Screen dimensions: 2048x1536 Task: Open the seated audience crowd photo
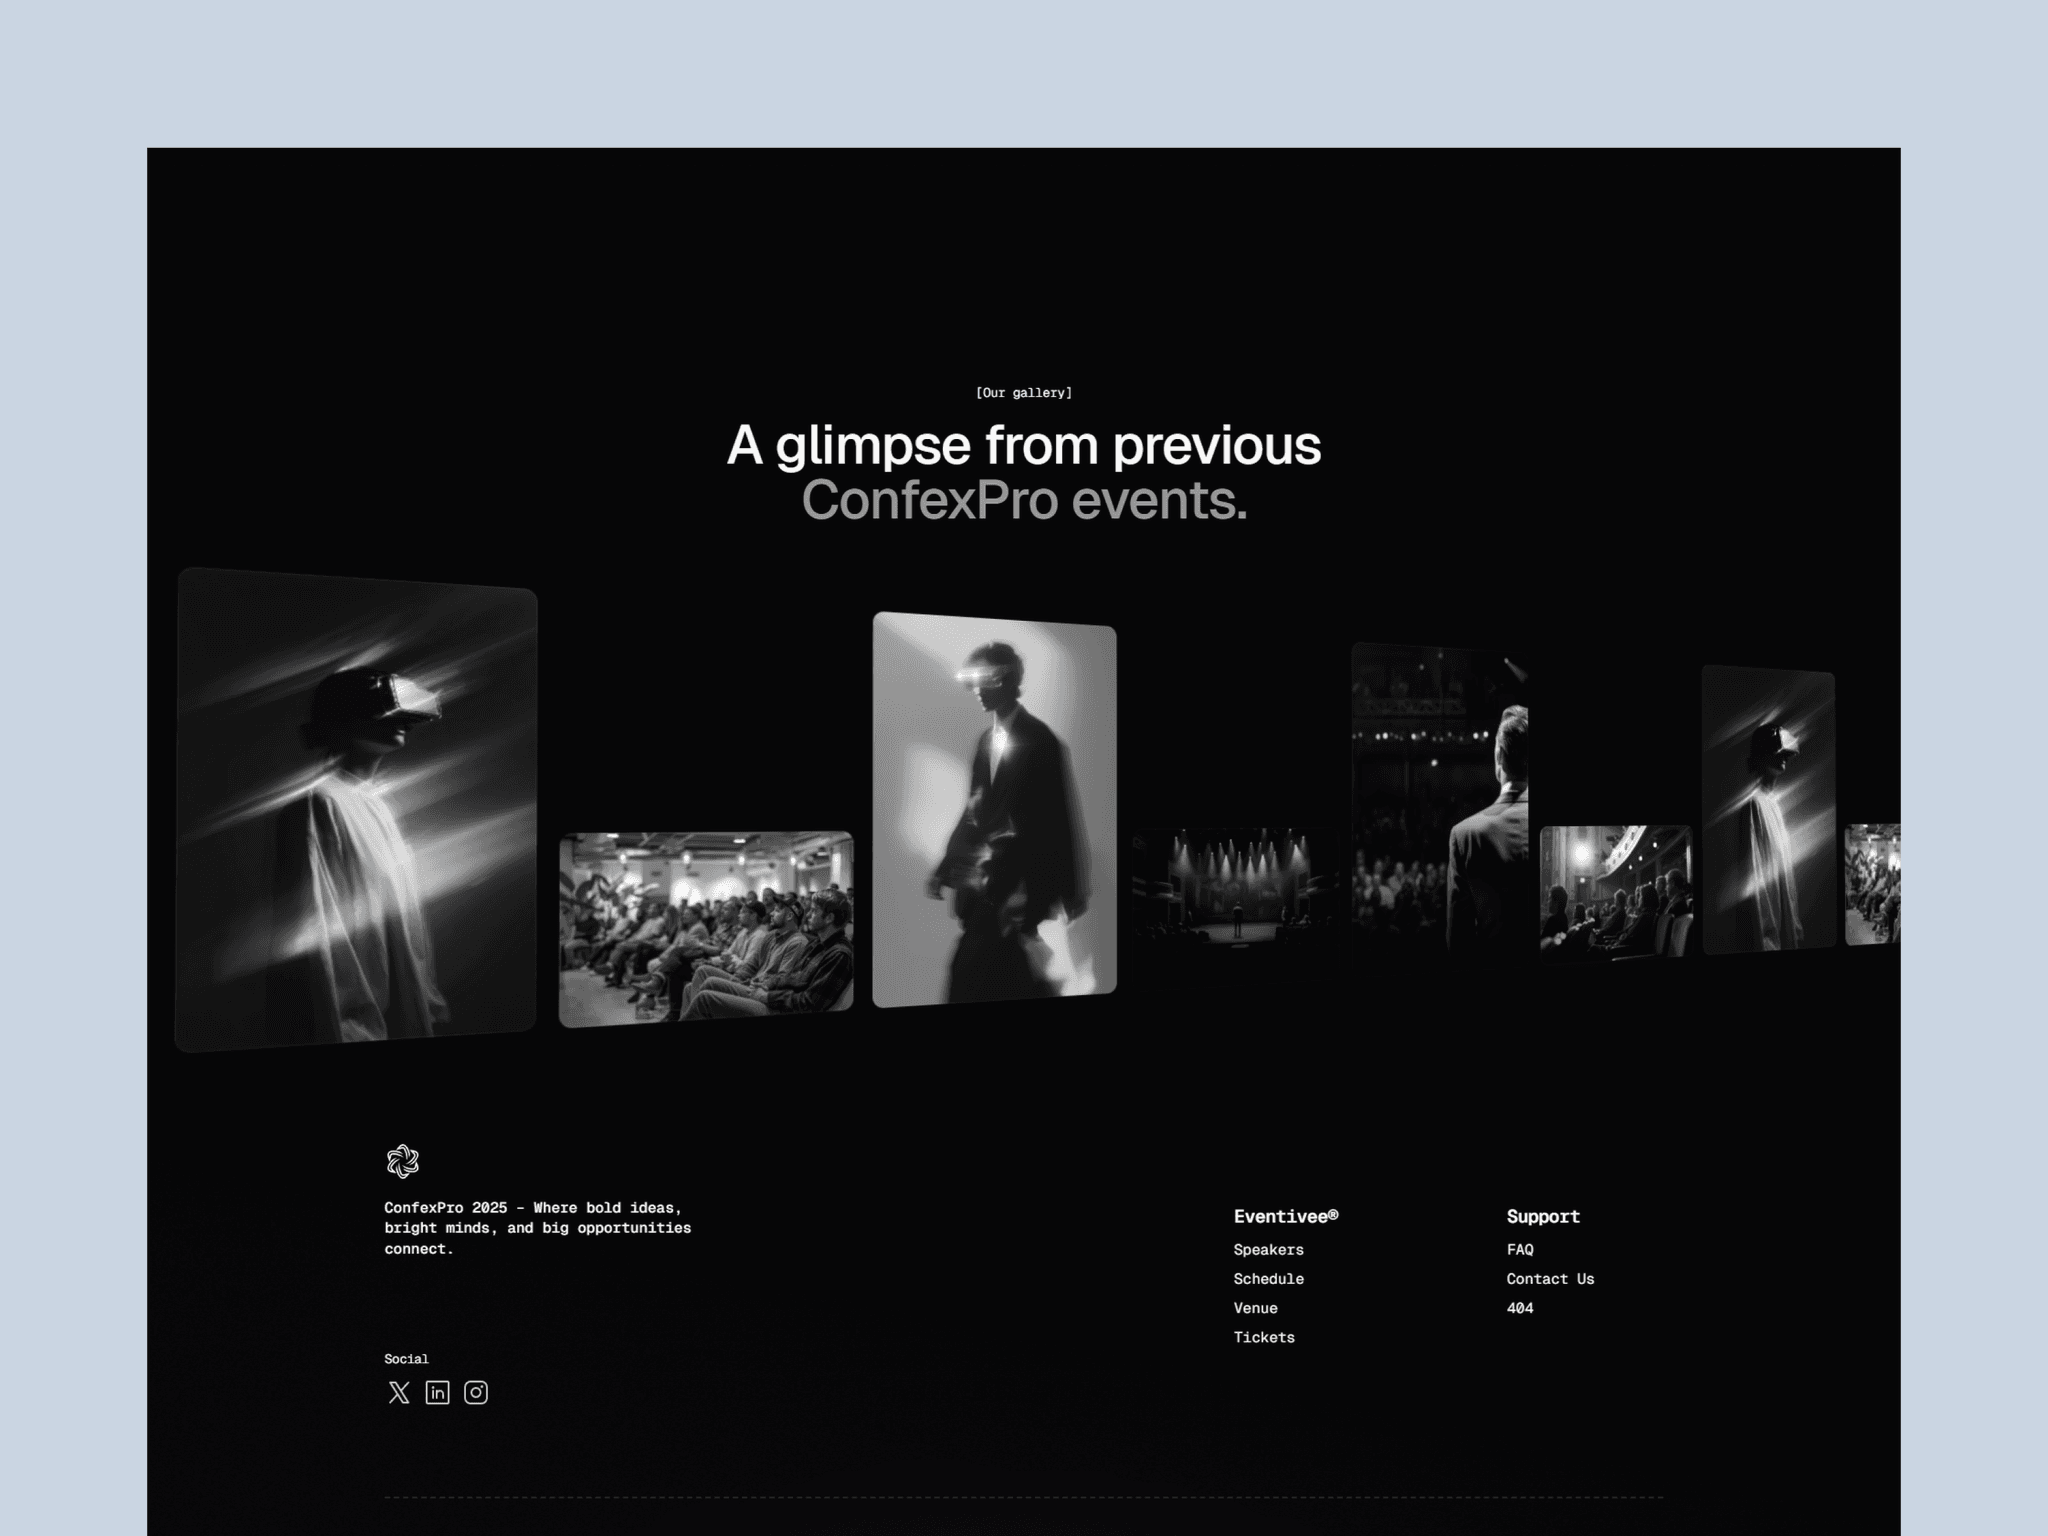coord(705,928)
